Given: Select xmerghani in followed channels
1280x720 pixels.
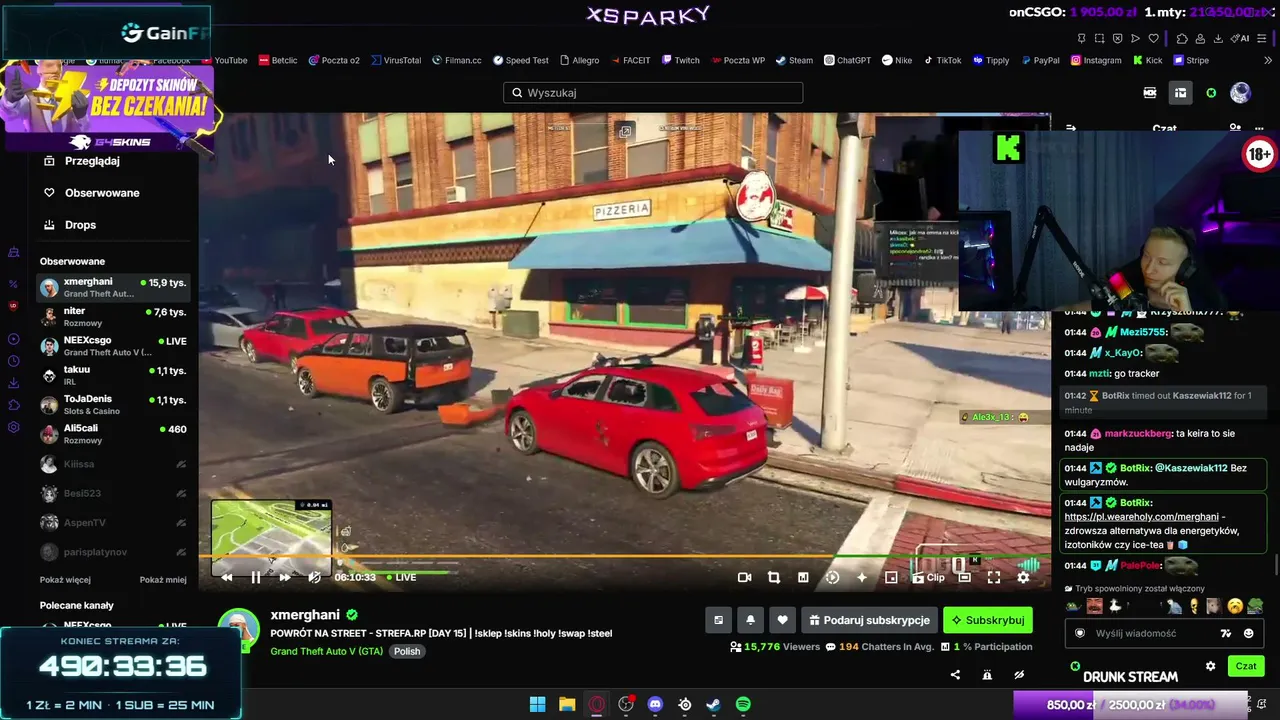Looking at the screenshot, I should click(113, 288).
